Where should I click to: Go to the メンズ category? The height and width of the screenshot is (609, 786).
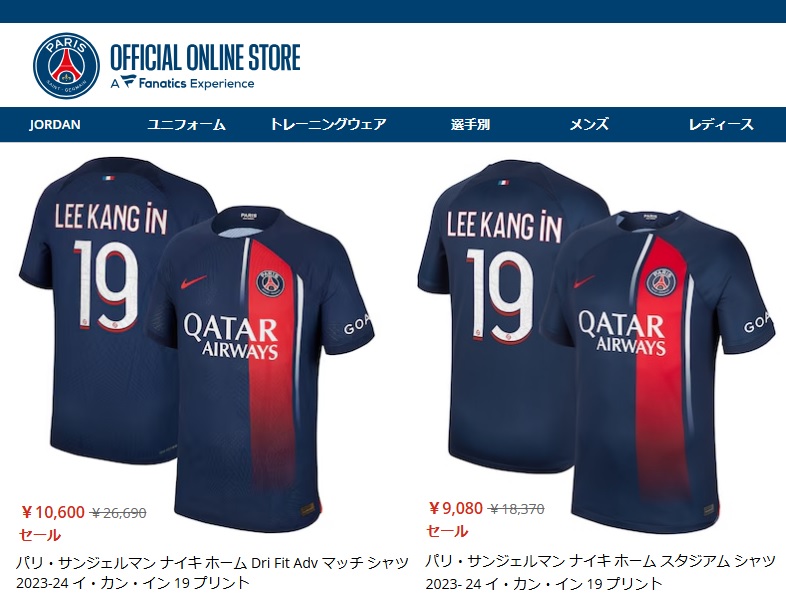(589, 124)
